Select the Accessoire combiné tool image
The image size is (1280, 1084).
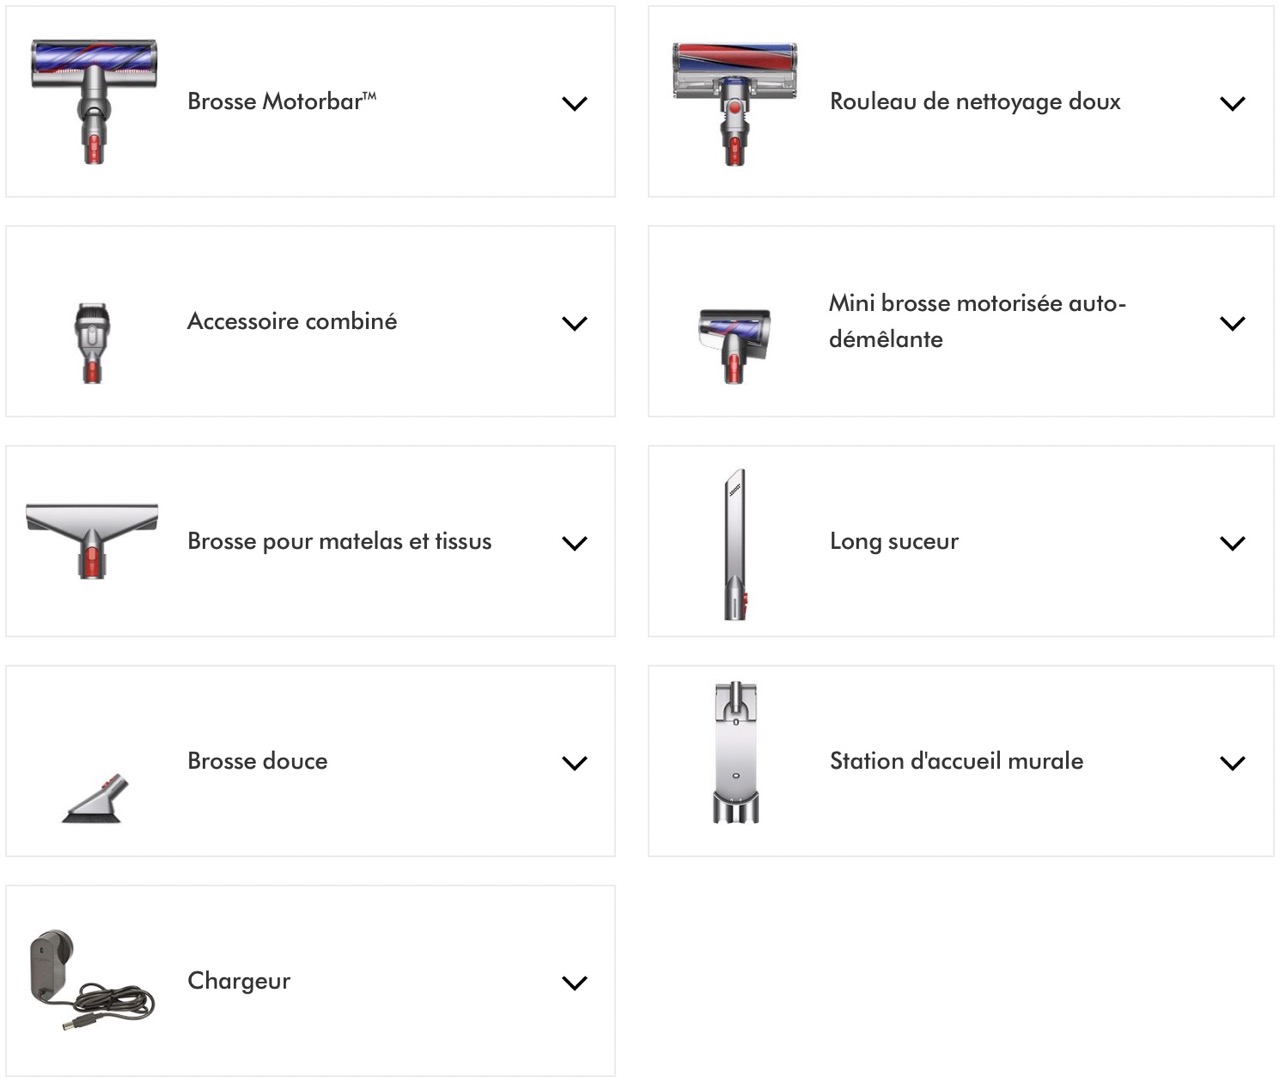coord(91,343)
